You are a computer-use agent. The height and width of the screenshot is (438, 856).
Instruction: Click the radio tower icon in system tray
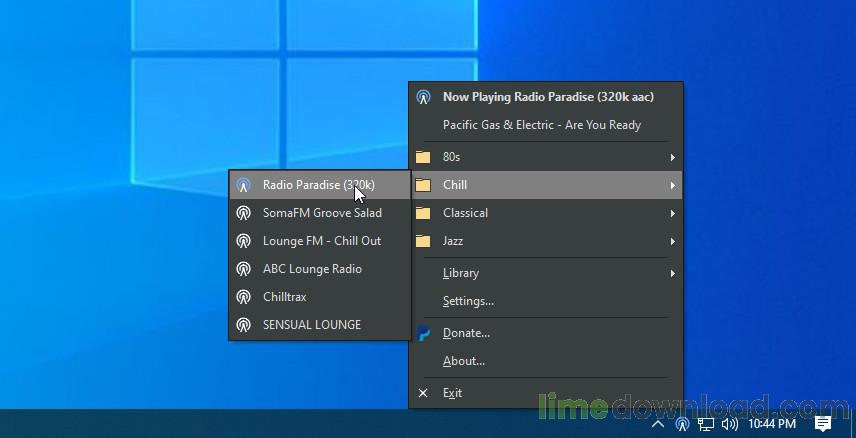click(682, 424)
